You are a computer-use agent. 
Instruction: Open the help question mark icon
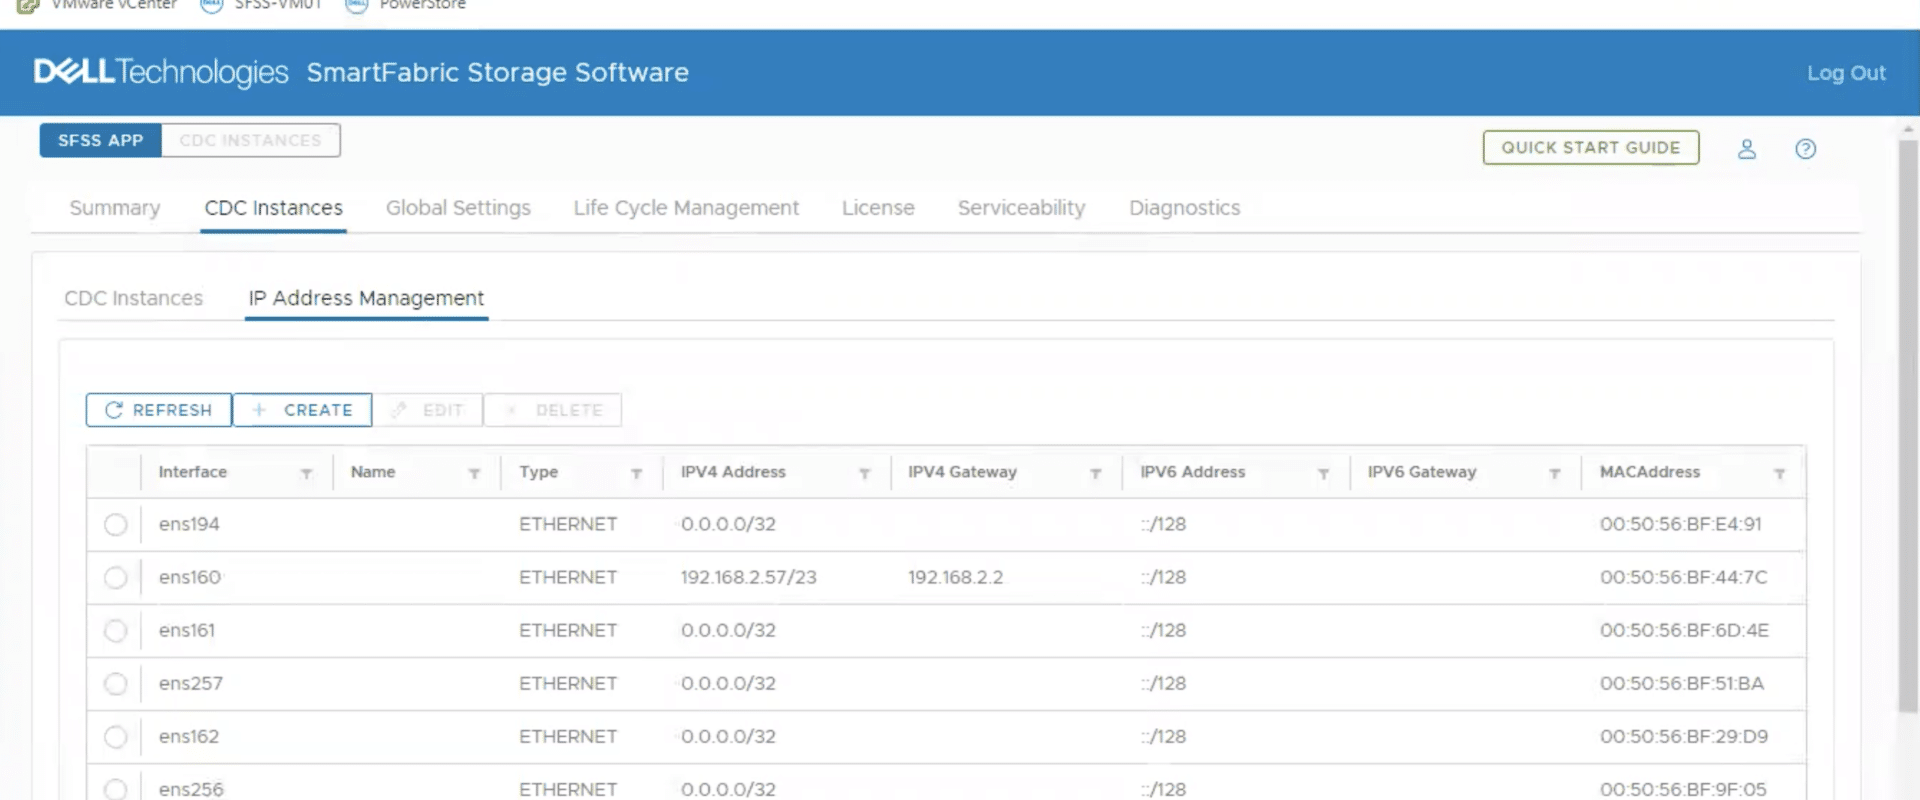pos(1805,149)
